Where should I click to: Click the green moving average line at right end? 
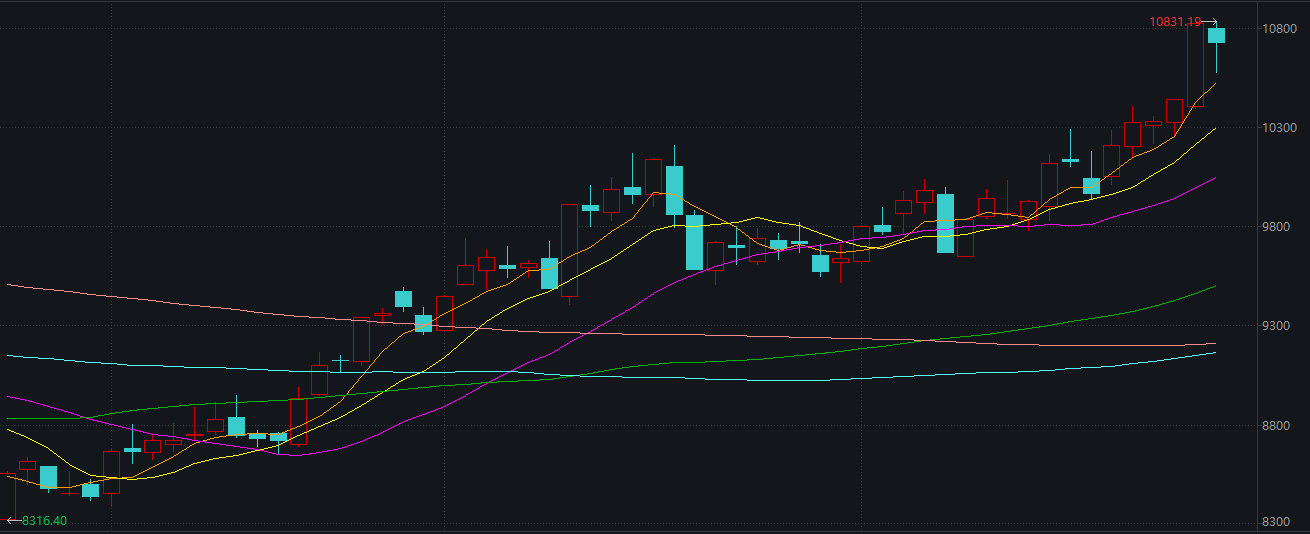[x=1211, y=287]
